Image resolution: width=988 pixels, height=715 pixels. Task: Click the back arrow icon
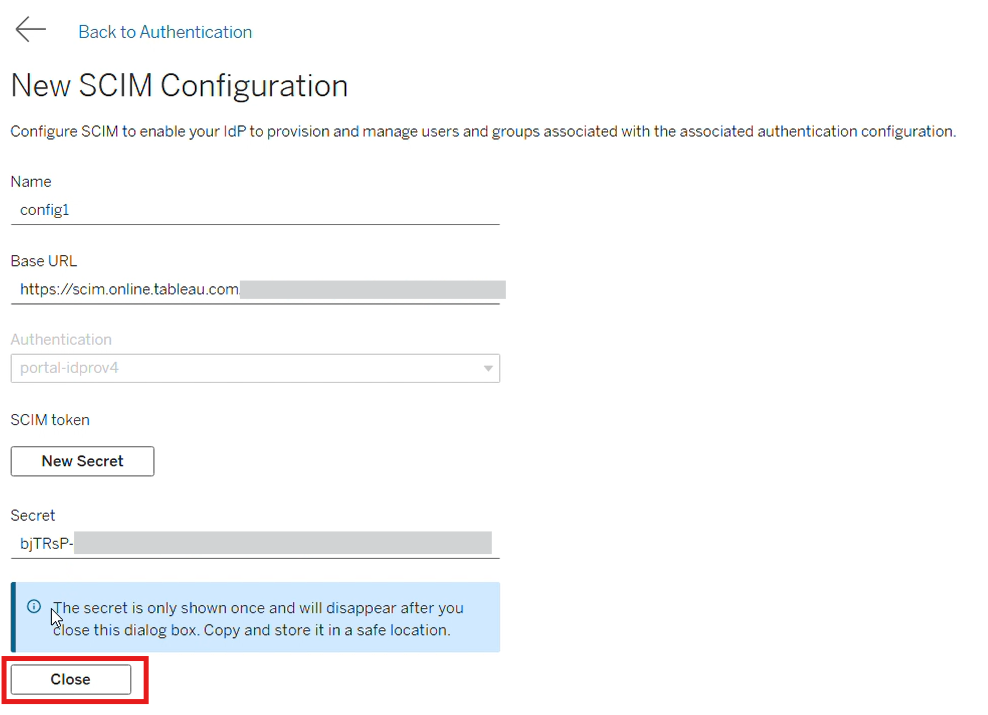click(x=30, y=30)
